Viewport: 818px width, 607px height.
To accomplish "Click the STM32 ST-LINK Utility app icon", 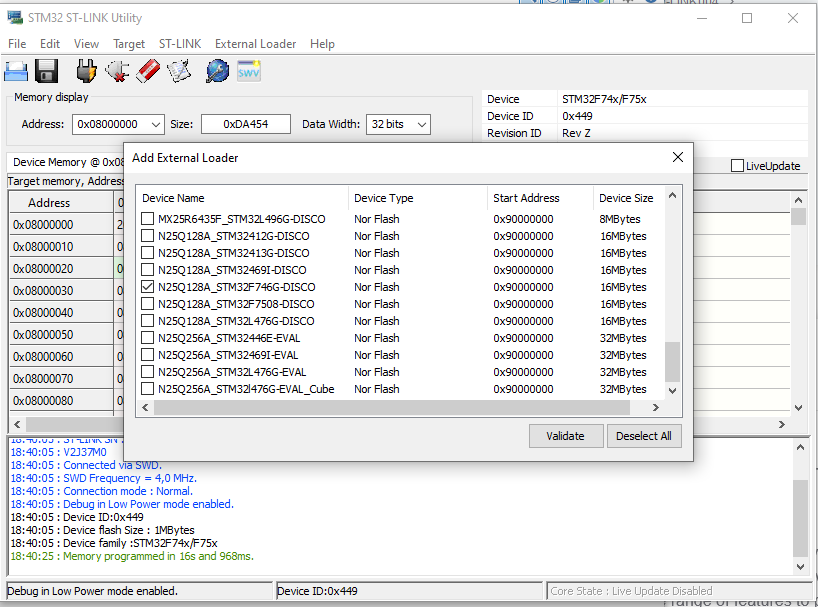I will coord(15,18).
